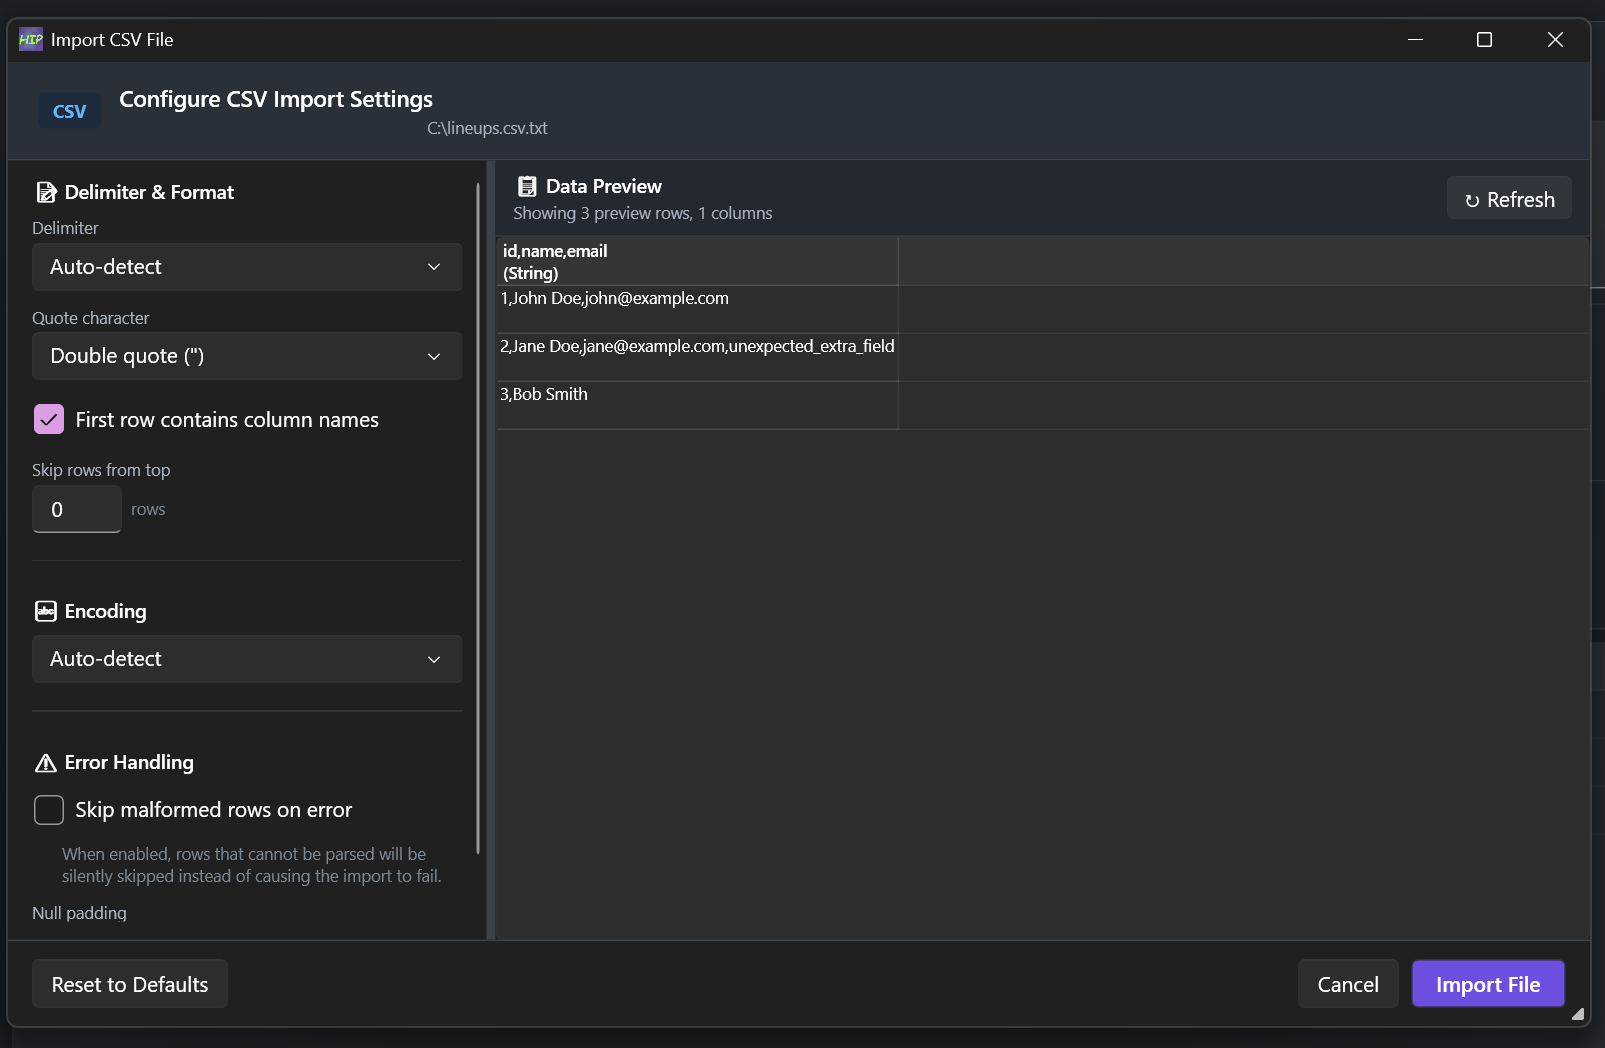The image size is (1605, 1048).
Task: Click the settings panel vertical scrollbar
Action: pyautogui.click(x=478, y=520)
